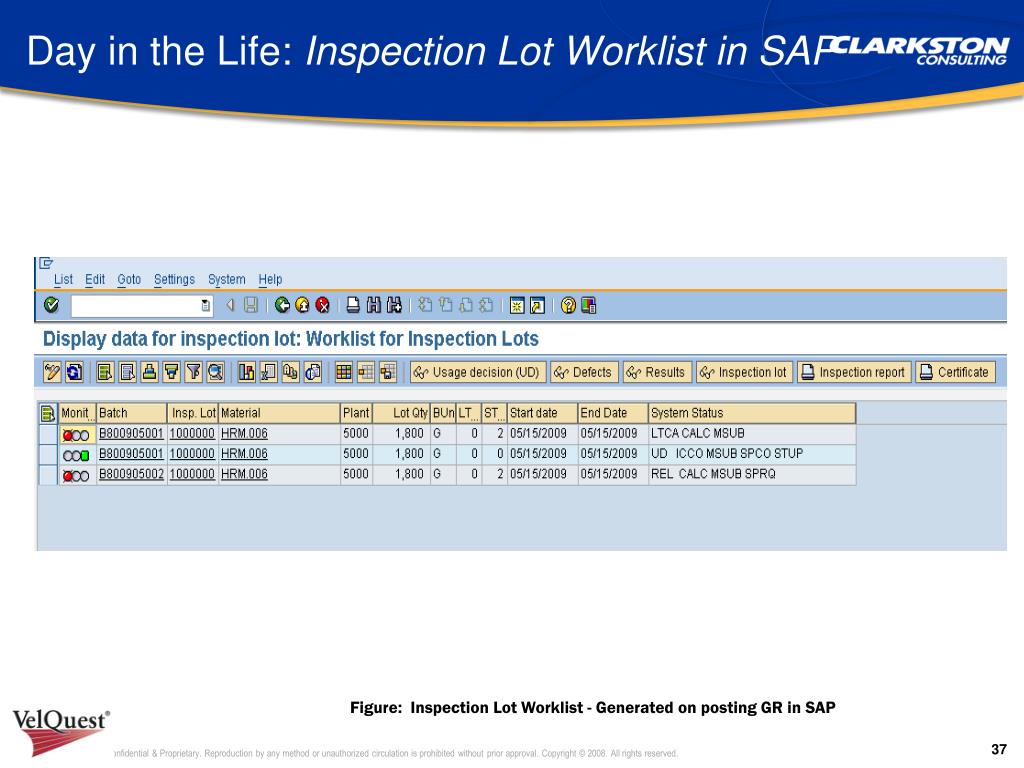Click the Refresh icon in application toolbar

(74, 372)
